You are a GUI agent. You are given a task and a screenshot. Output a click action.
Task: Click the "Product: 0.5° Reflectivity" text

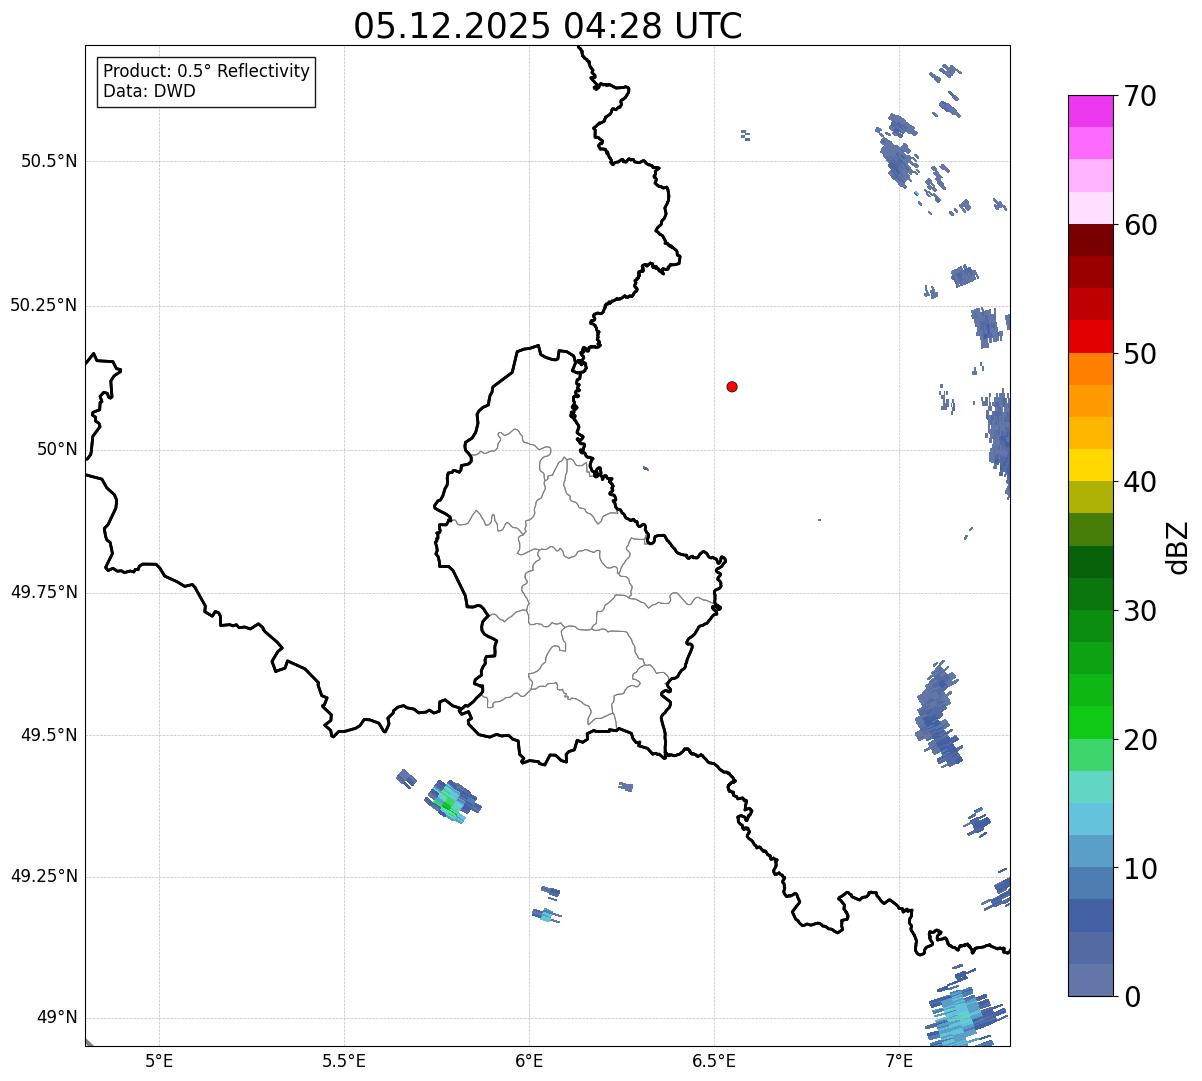coord(206,72)
